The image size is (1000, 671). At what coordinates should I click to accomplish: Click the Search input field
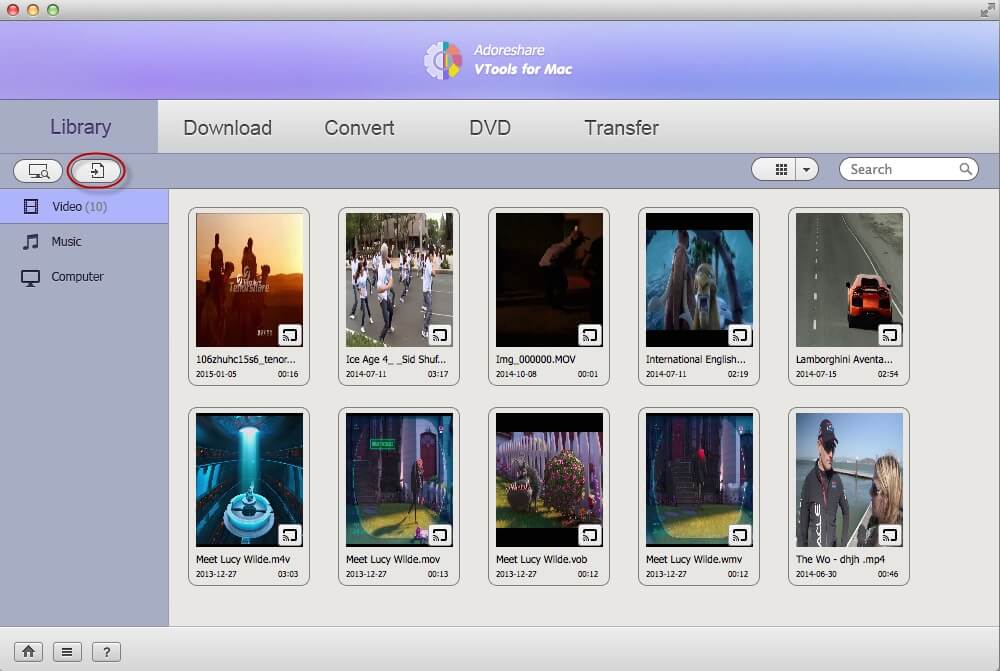(908, 169)
